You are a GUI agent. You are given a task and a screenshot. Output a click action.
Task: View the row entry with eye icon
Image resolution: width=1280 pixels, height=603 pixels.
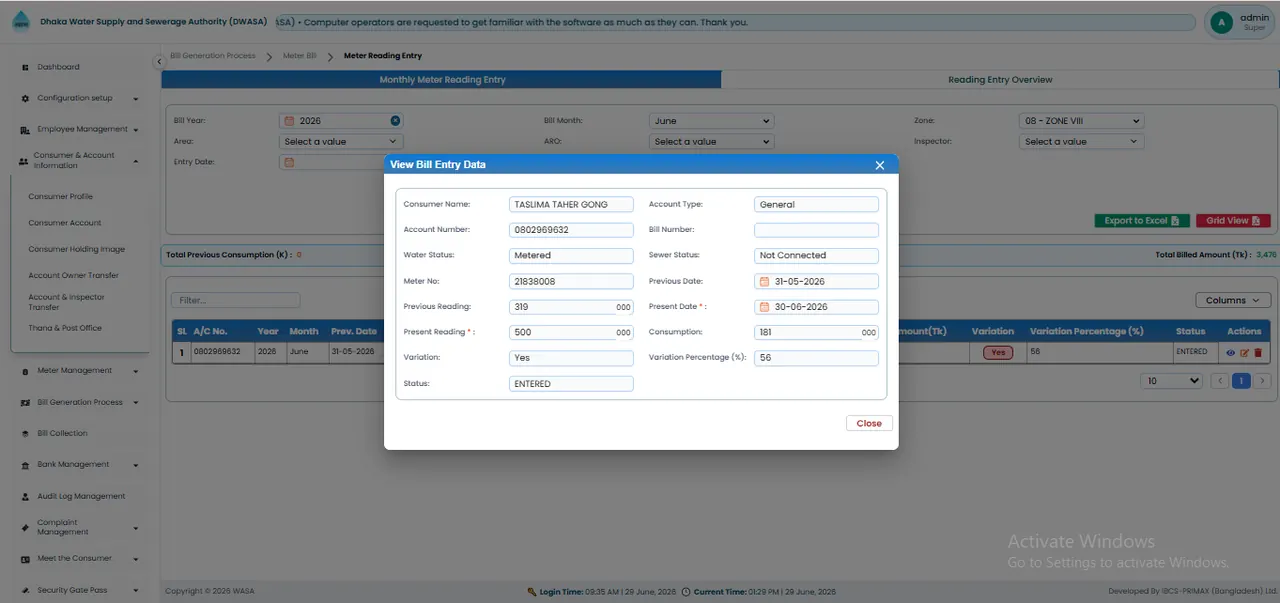[1230, 352]
